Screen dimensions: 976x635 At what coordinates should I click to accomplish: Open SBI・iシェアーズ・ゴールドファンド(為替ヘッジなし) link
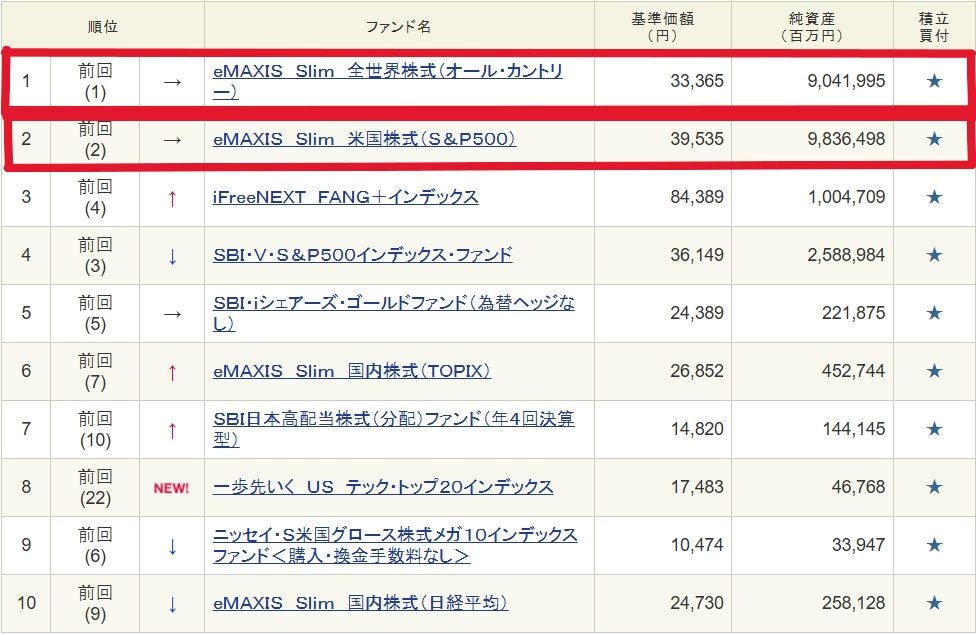click(393, 303)
